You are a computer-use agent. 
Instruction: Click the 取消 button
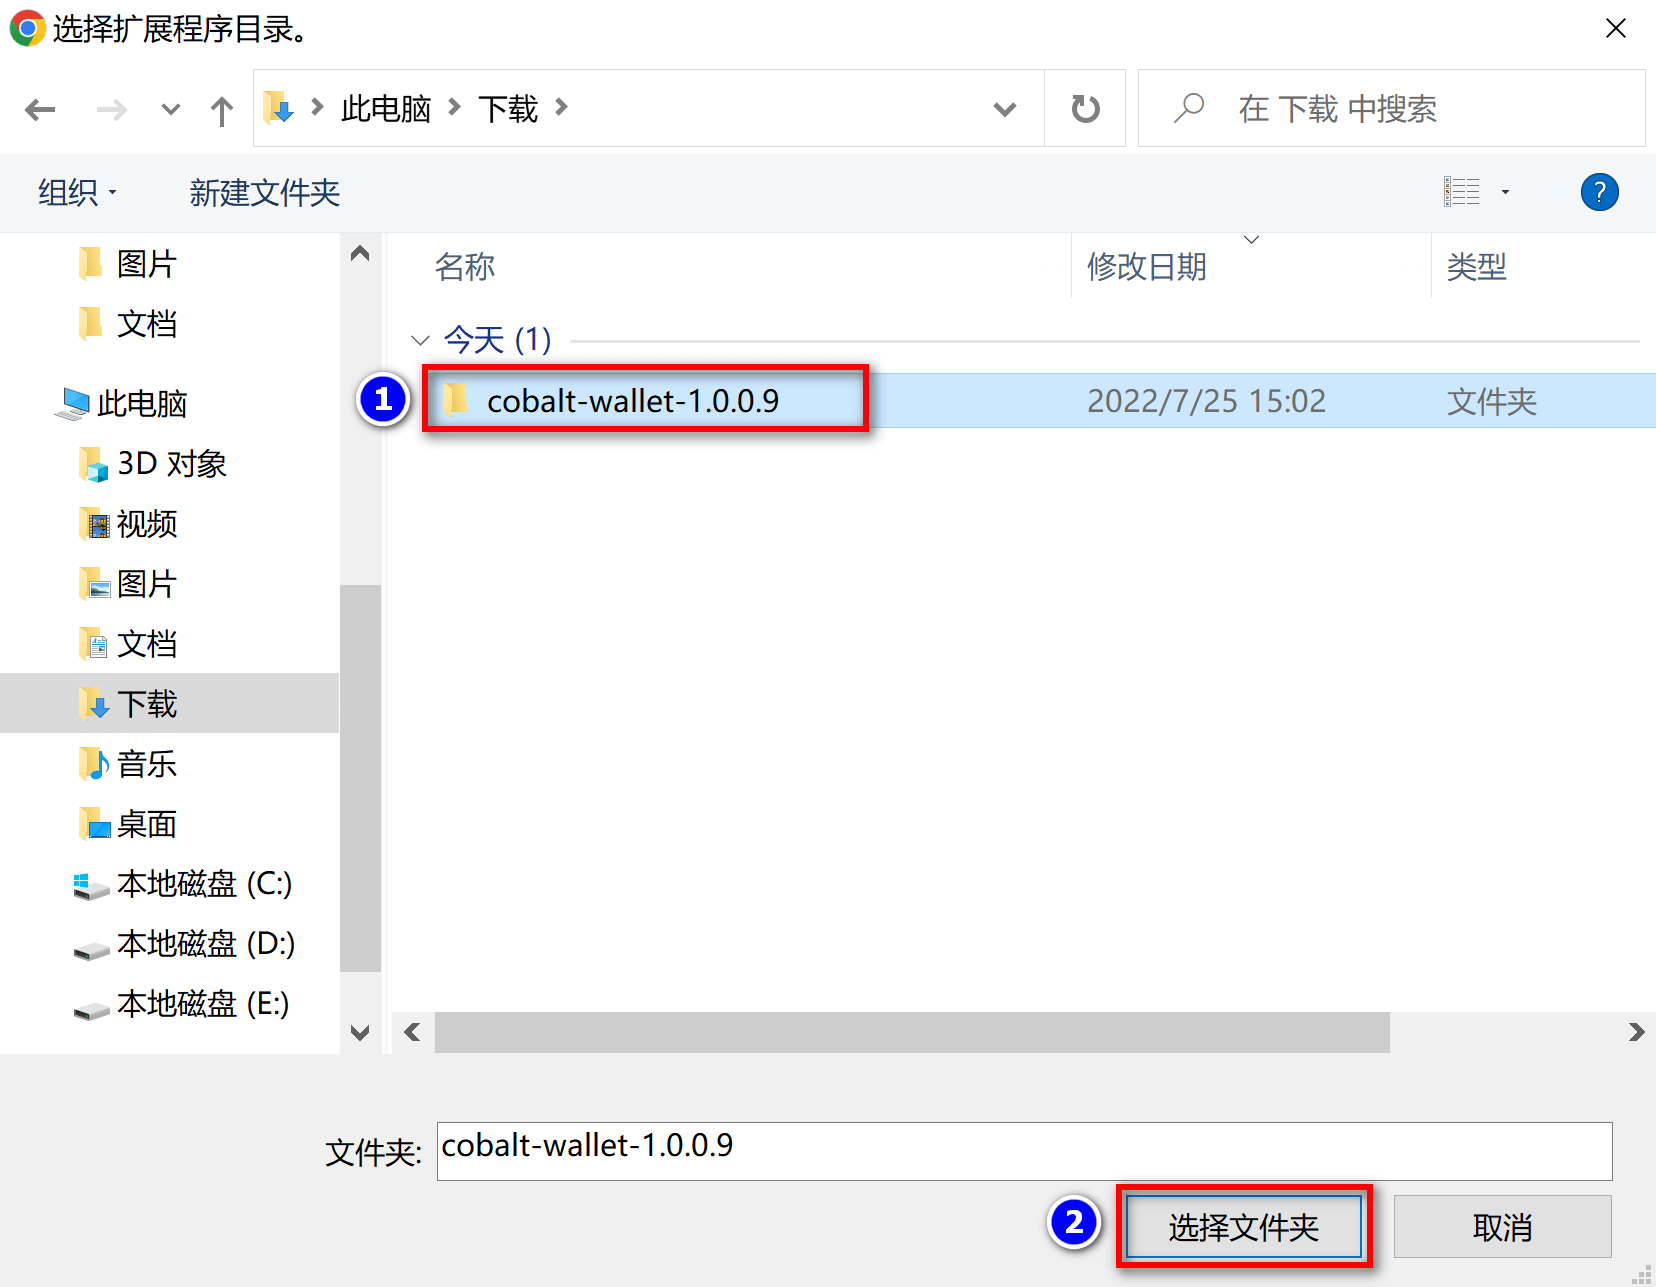click(1502, 1226)
